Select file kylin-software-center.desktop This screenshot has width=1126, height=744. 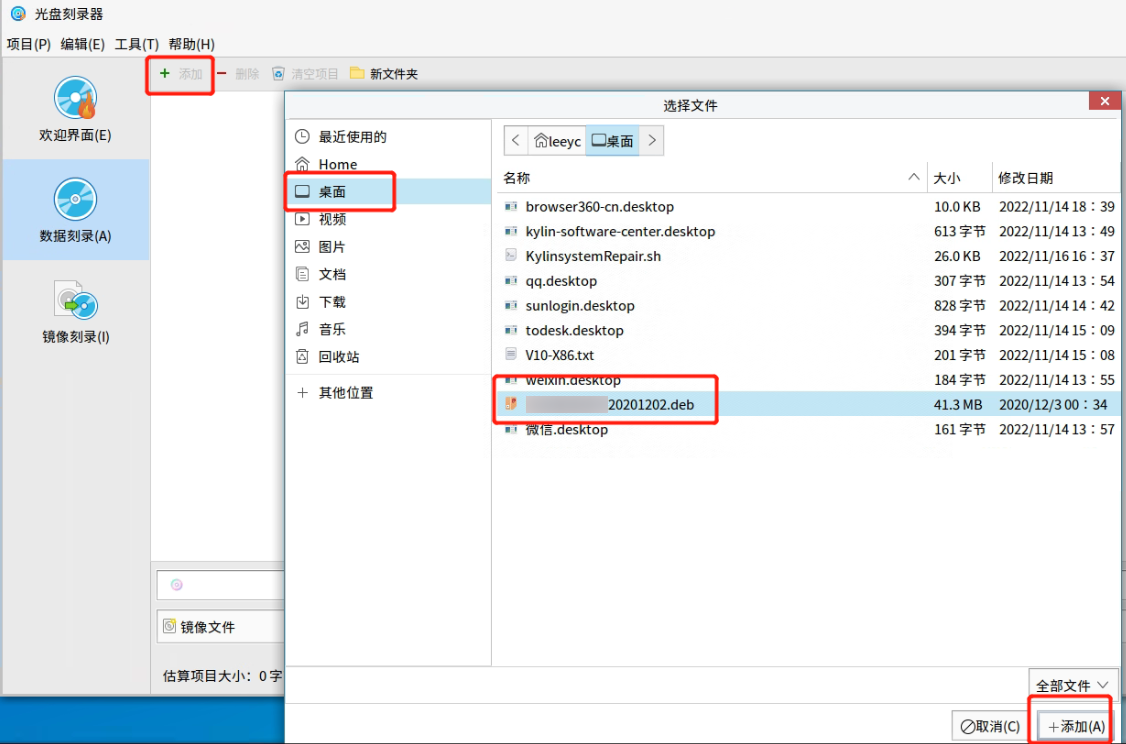coord(809,231)
